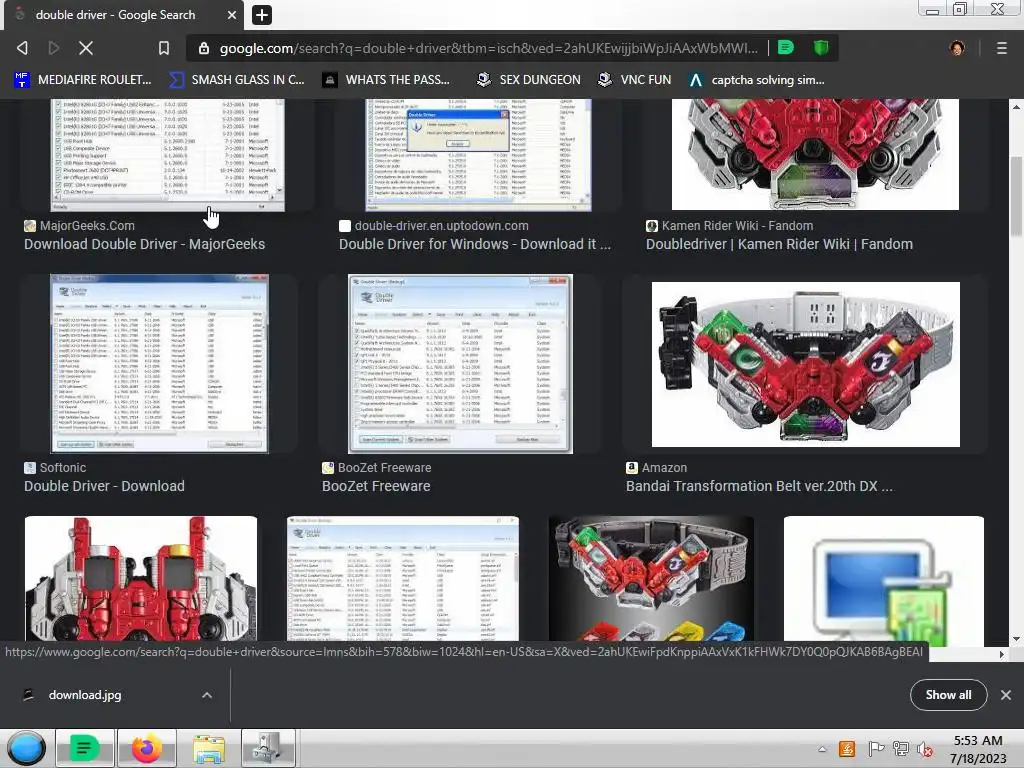Launch Firefox from the taskbar
The width and height of the screenshot is (1024, 768).
(147, 748)
